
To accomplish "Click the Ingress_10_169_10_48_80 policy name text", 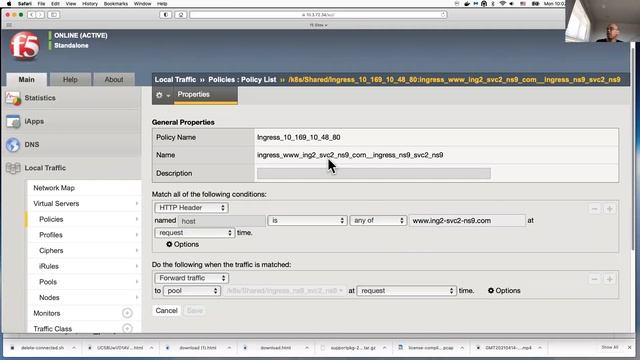I will tap(299, 138).
